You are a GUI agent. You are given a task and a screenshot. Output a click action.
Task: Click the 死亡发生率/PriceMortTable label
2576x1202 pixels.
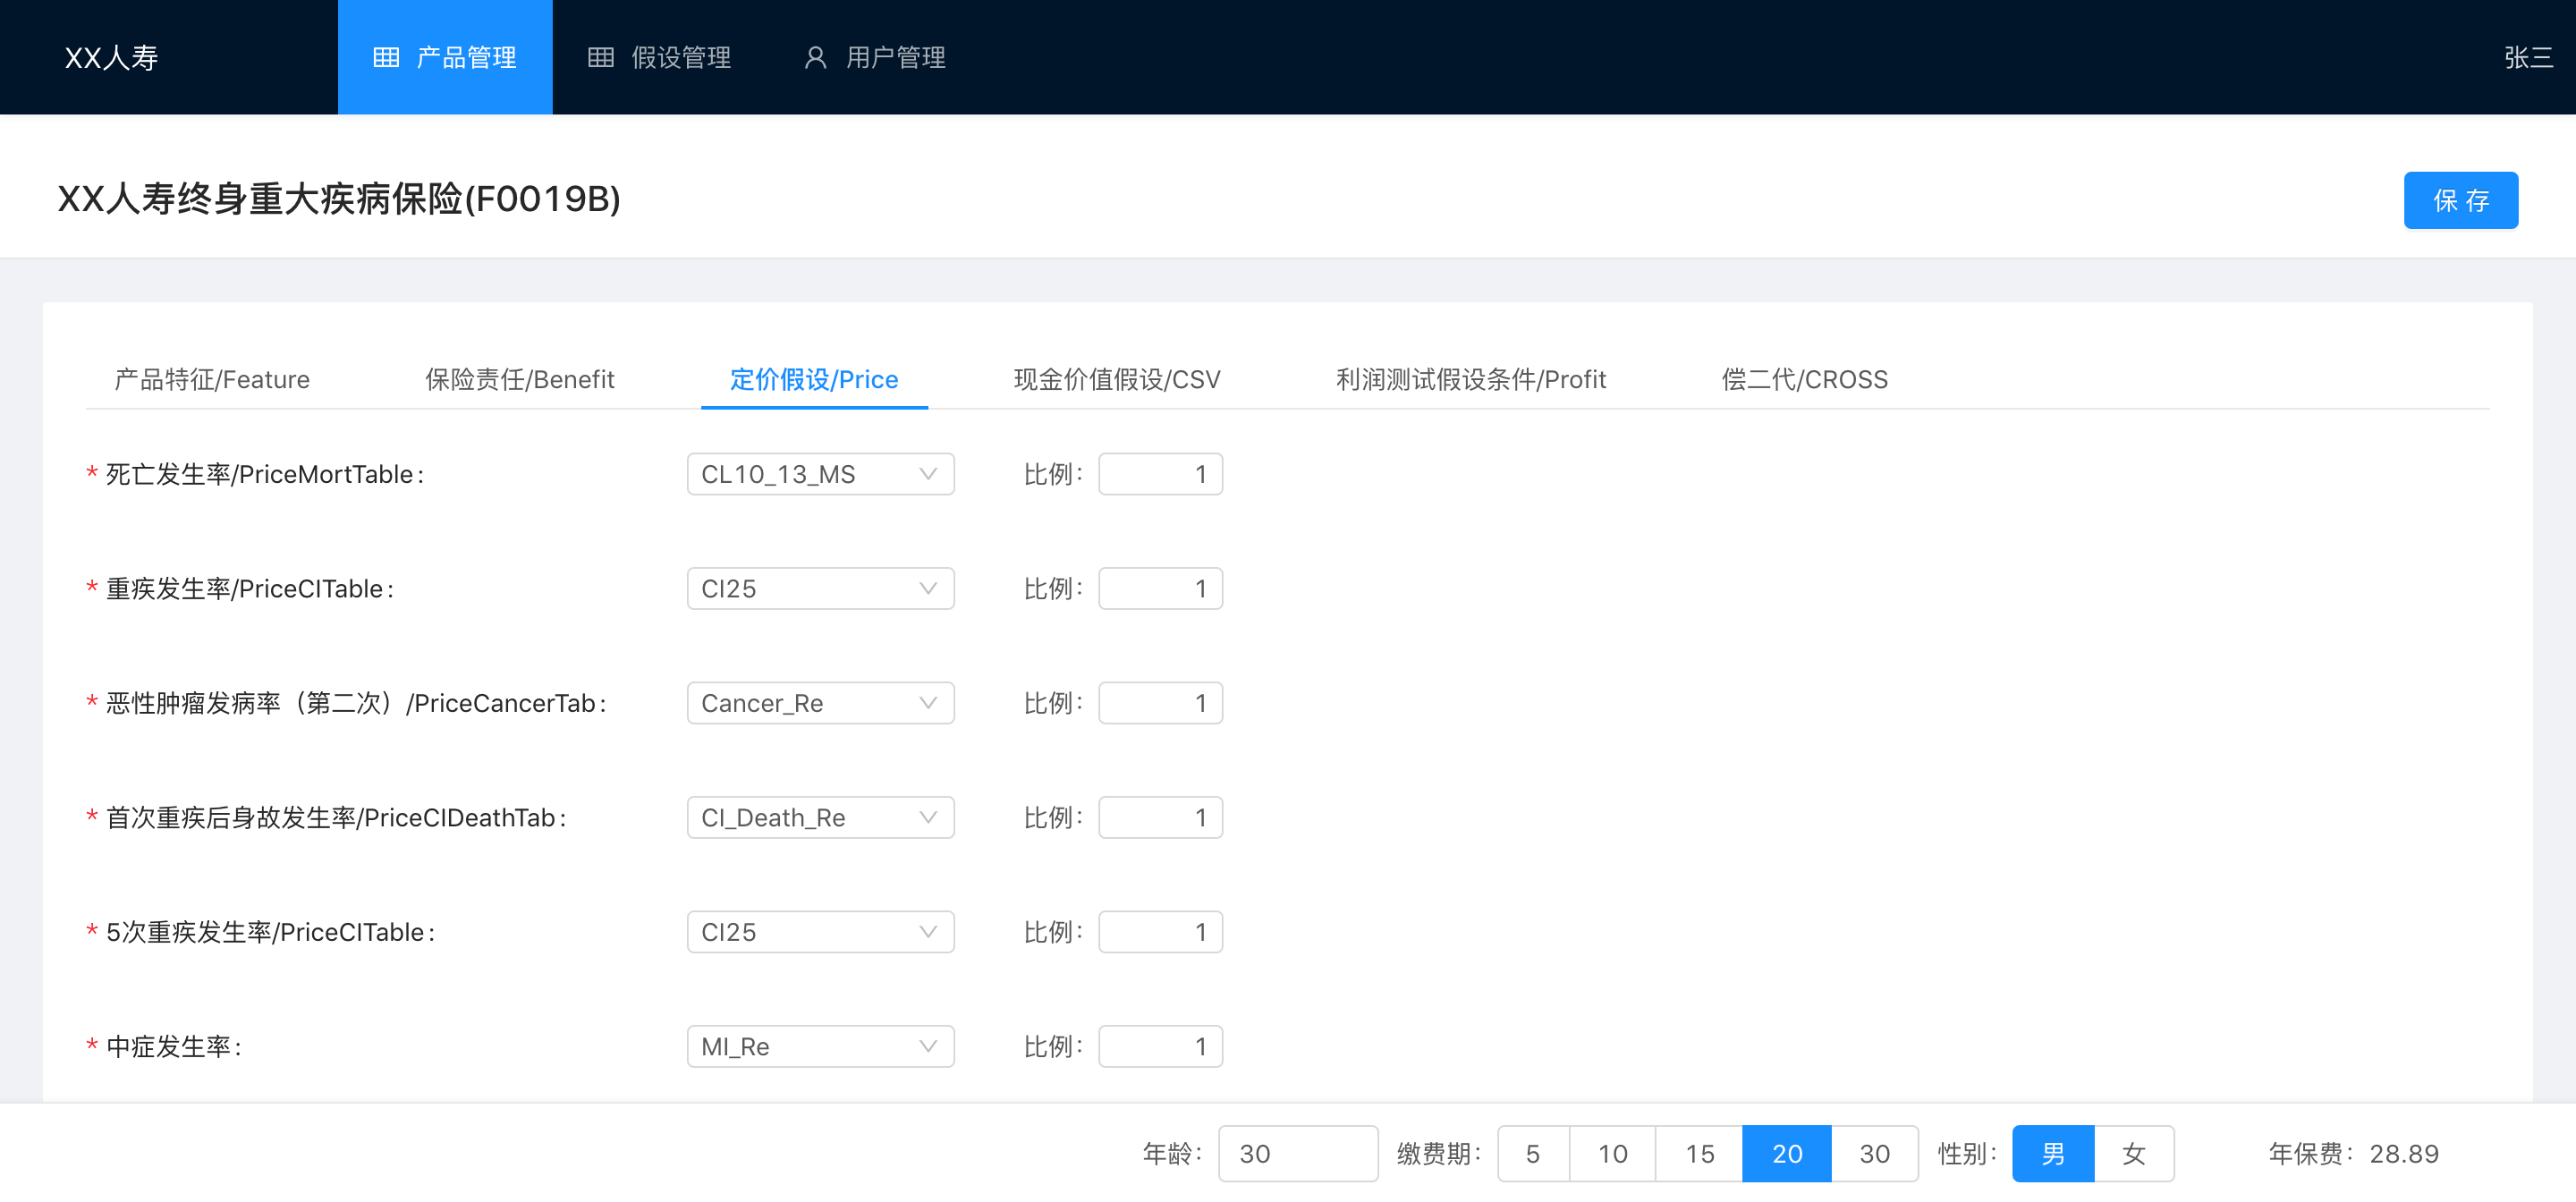(x=265, y=474)
